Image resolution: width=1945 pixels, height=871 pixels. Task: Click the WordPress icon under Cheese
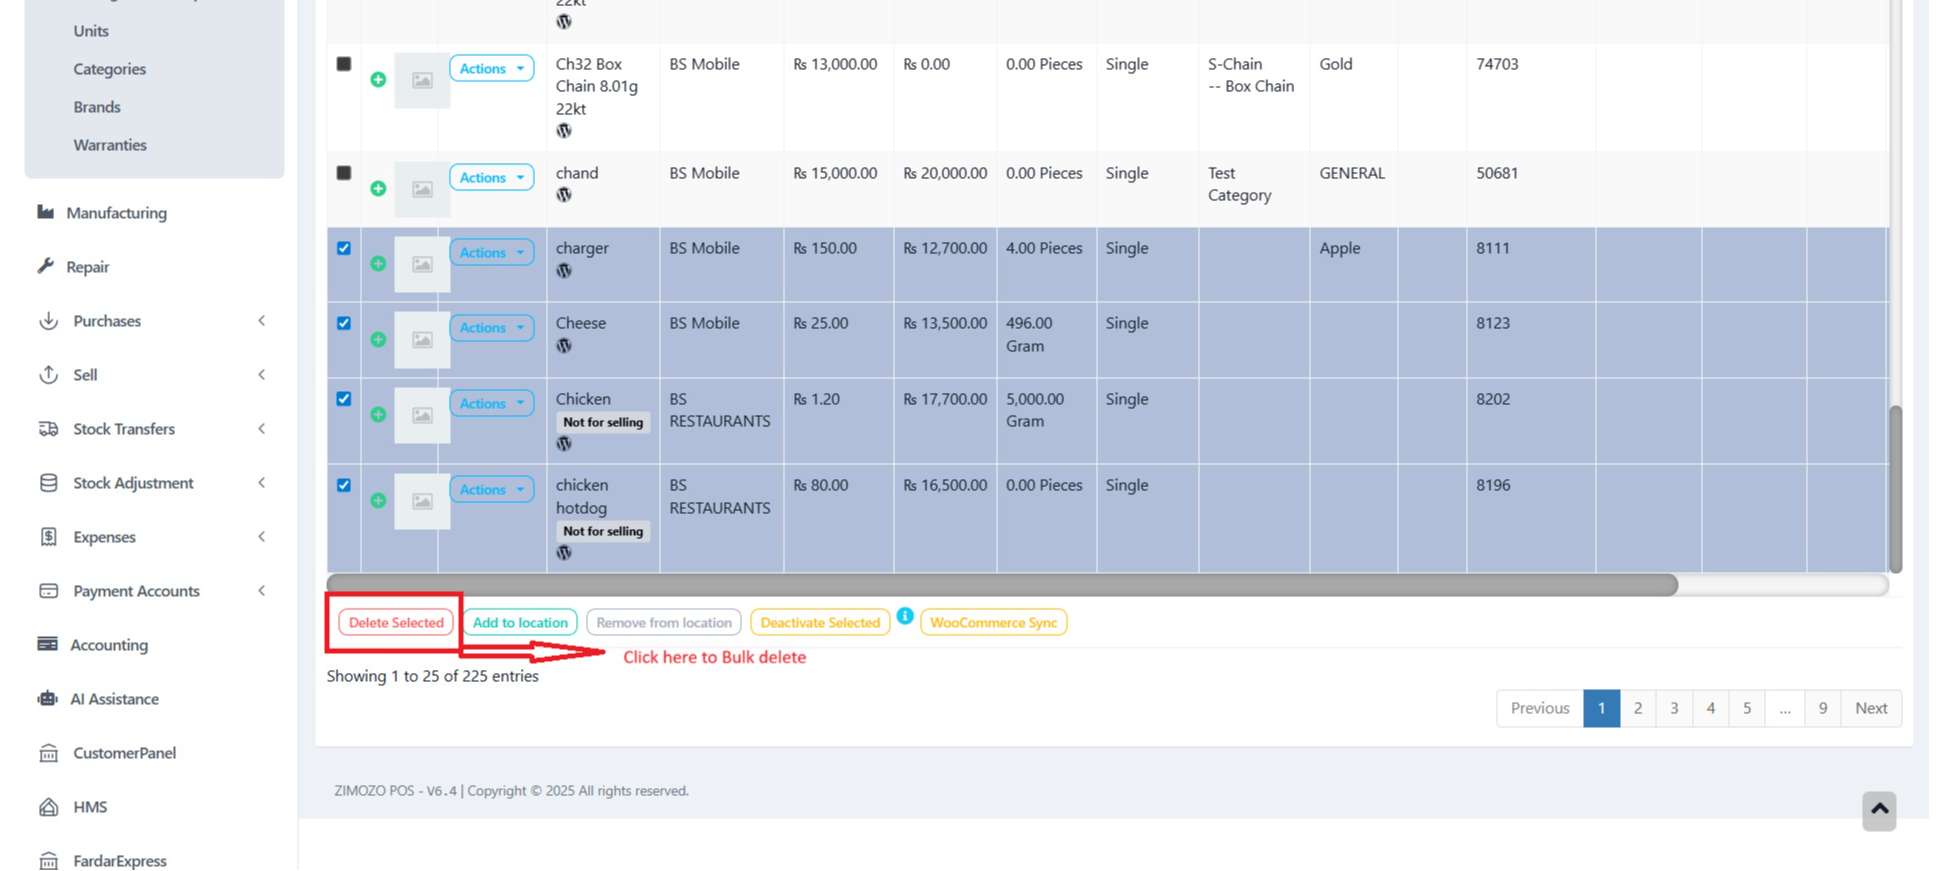564,346
